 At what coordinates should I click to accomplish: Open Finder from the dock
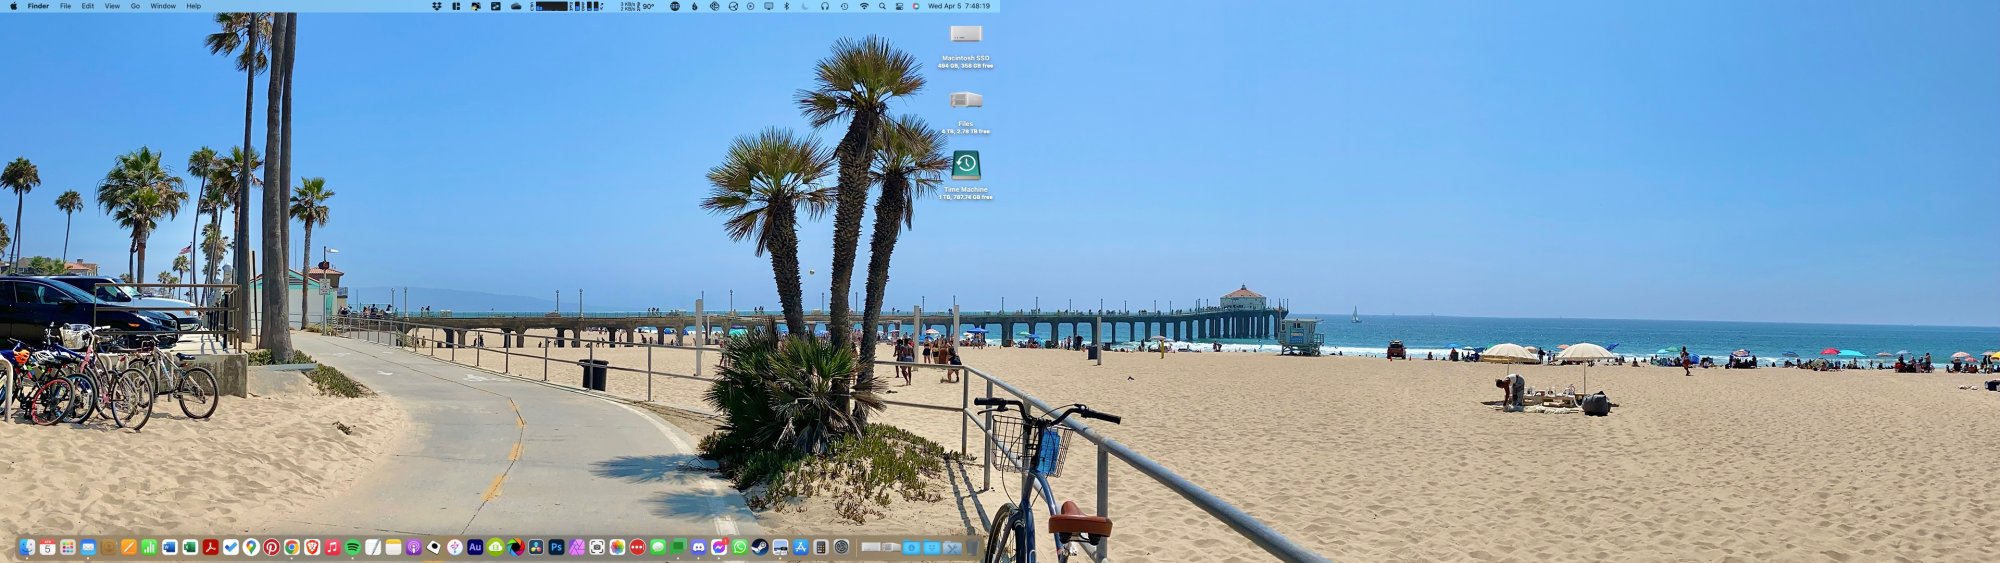coord(27,547)
